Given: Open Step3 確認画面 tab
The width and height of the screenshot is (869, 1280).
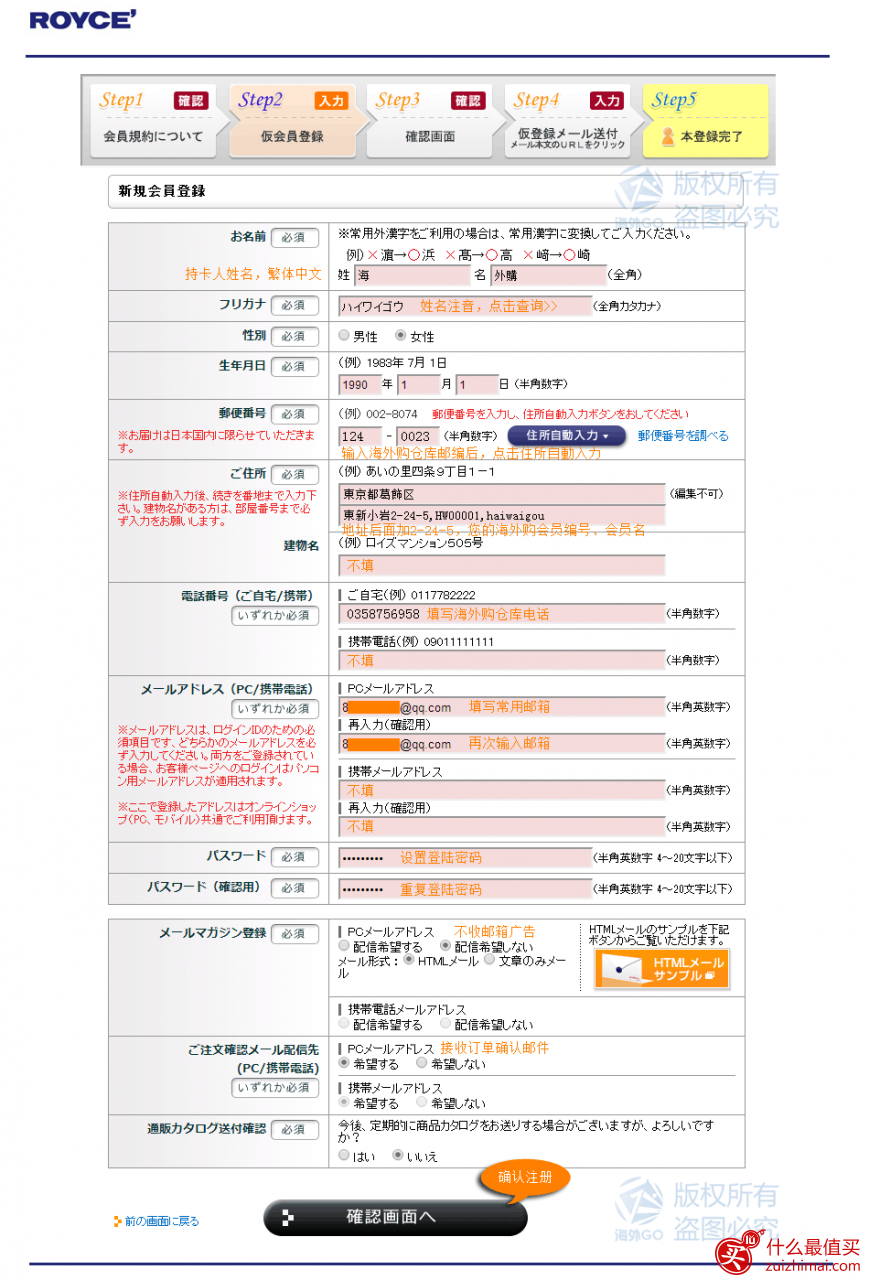Looking at the screenshot, I should click(x=430, y=121).
